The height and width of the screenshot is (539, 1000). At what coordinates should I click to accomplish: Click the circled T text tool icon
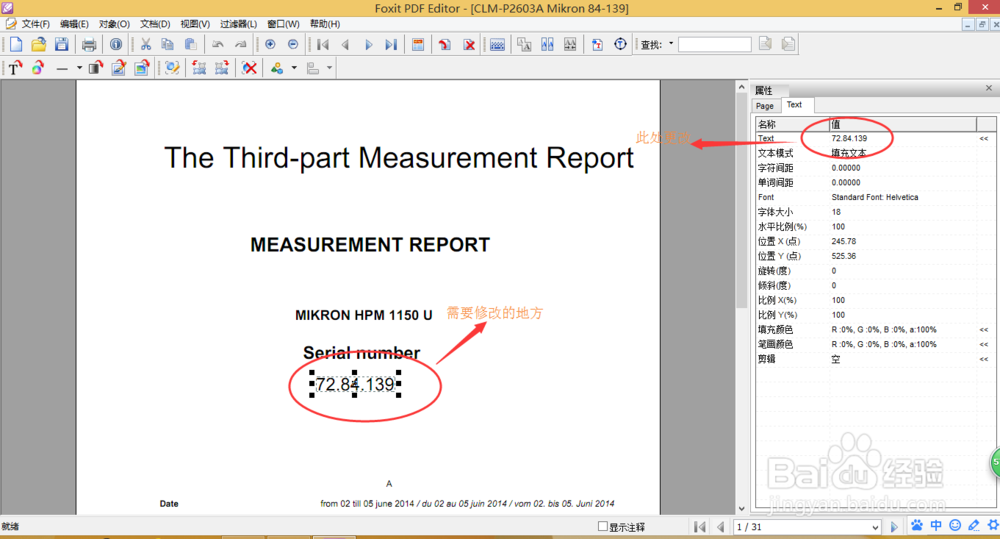point(620,45)
